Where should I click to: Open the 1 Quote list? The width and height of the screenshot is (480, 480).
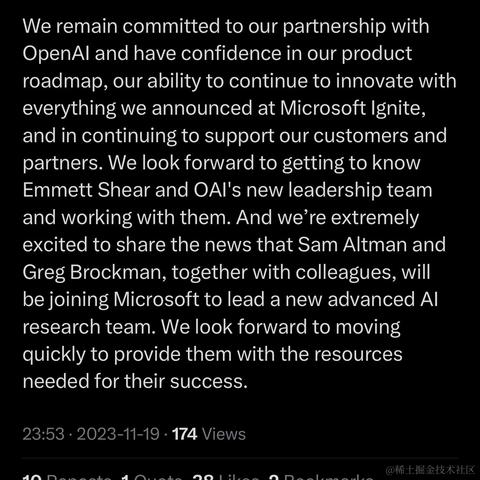(152, 477)
